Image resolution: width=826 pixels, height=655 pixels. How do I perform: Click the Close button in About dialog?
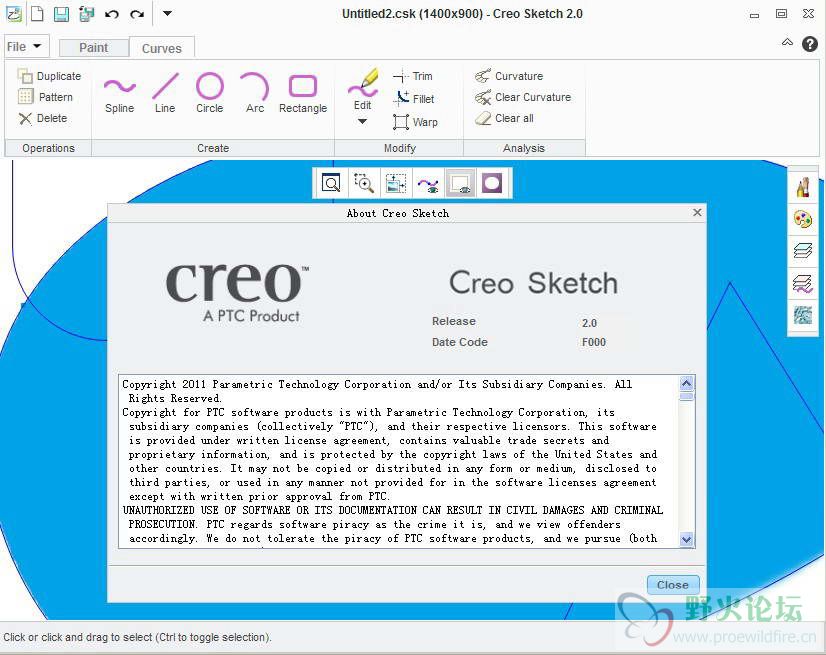pos(673,585)
